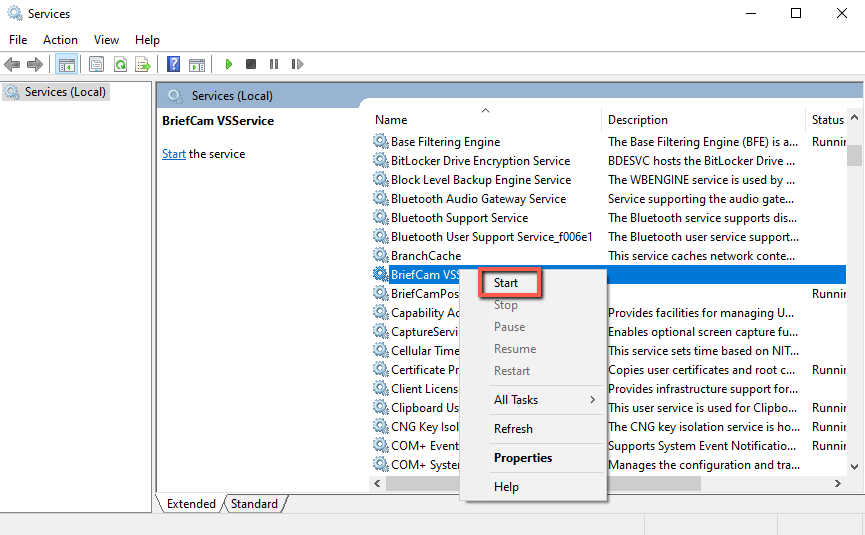Toggle Show/Hide Console Tree toolbar icon
Image resolution: width=865 pixels, height=535 pixels.
67,65
